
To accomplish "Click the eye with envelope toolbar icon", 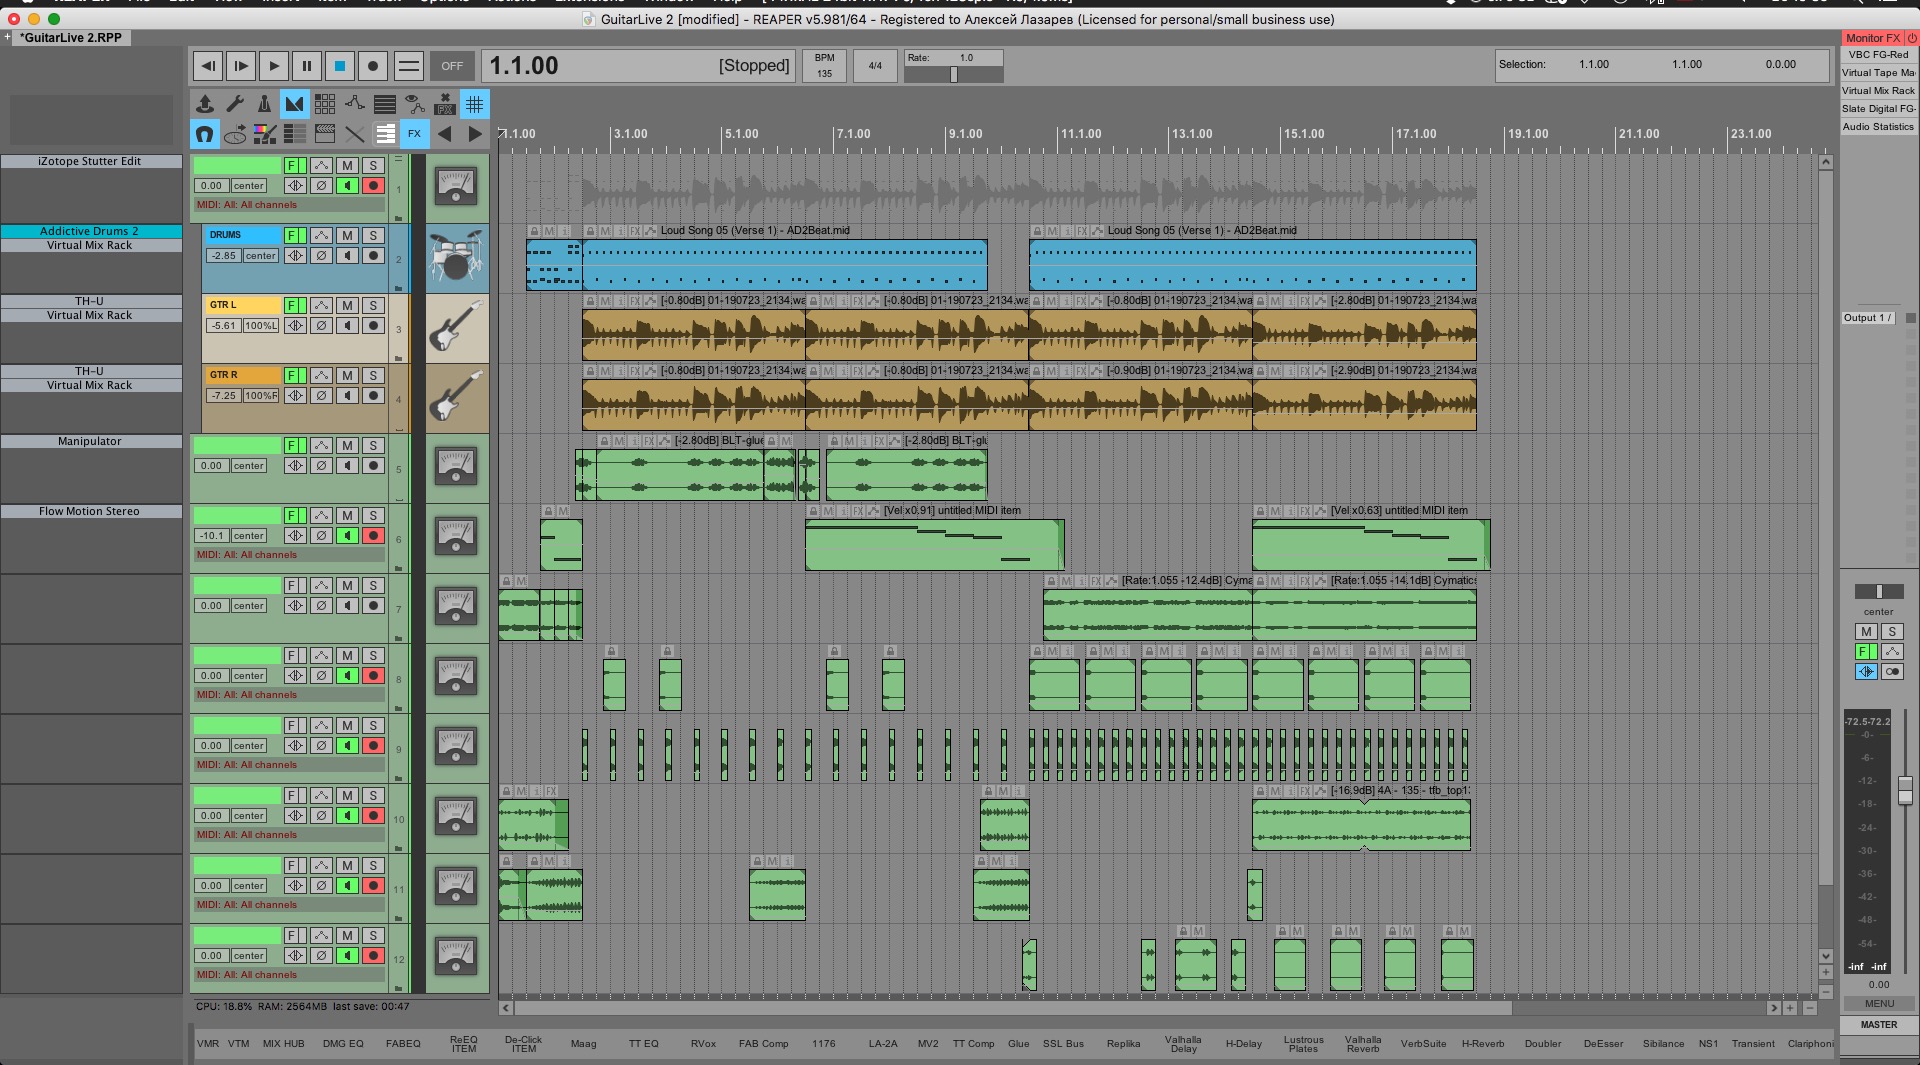I will pos(415,104).
